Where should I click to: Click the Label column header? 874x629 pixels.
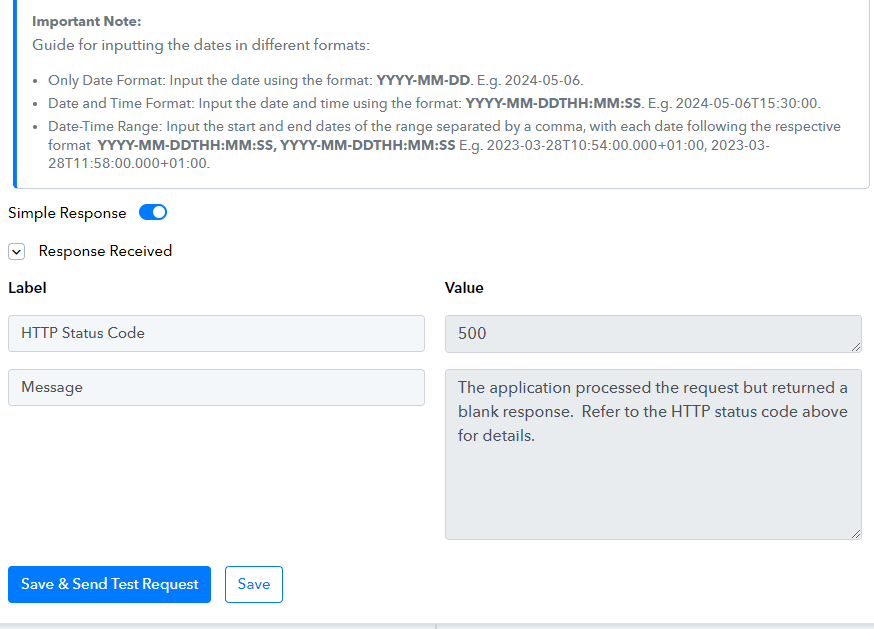pyautogui.click(x=27, y=288)
